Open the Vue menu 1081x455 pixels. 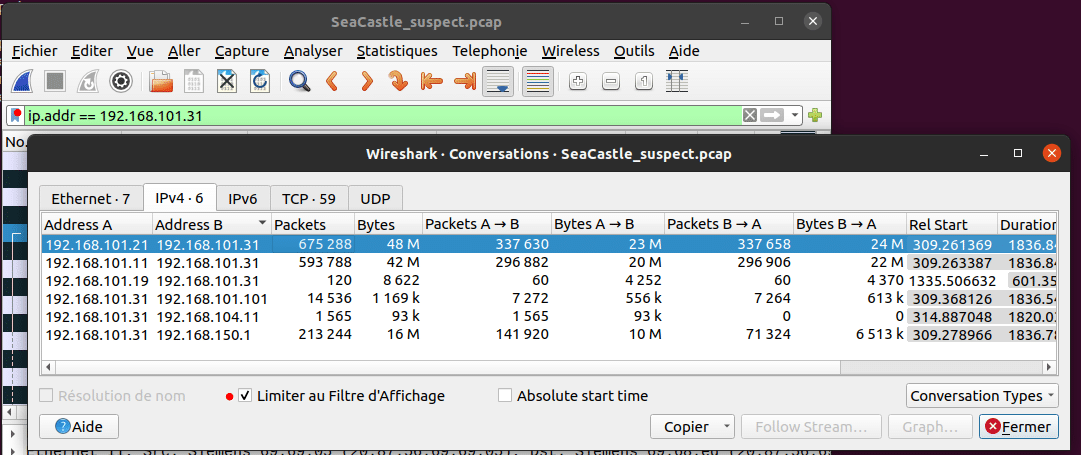coord(140,51)
